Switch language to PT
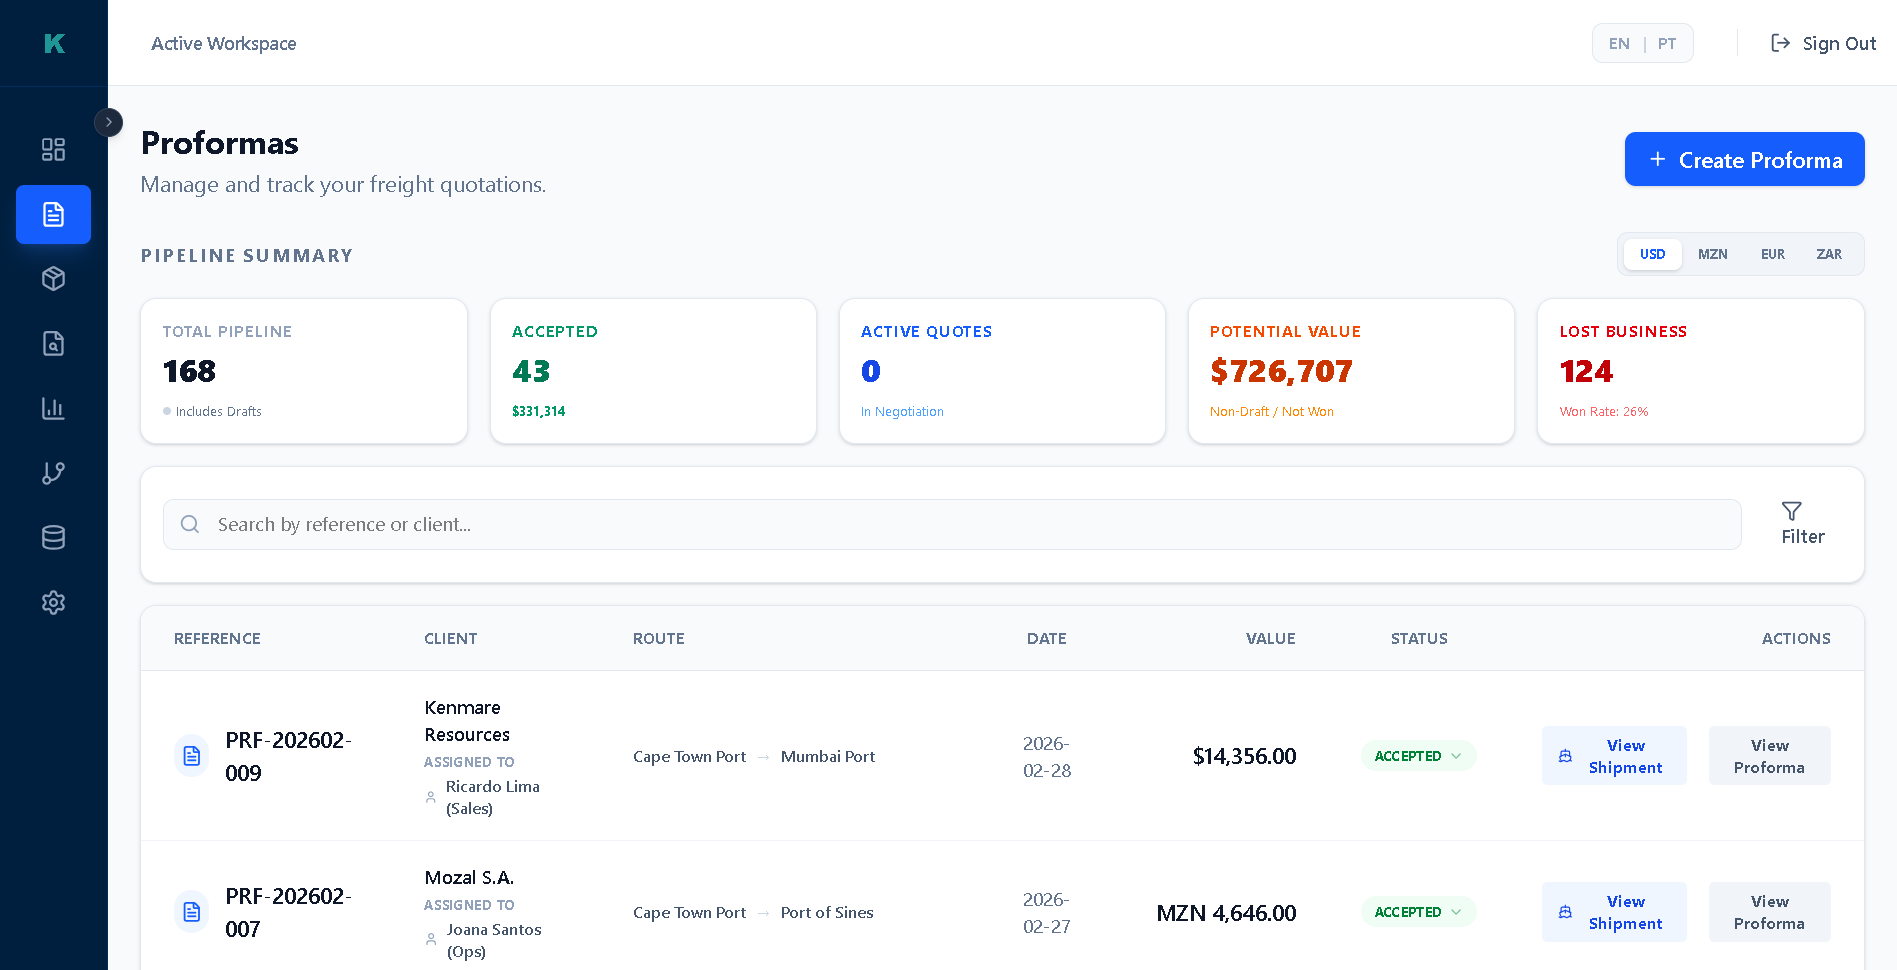The width and height of the screenshot is (1897, 970). pyautogui.click(x=1666, y=44)
